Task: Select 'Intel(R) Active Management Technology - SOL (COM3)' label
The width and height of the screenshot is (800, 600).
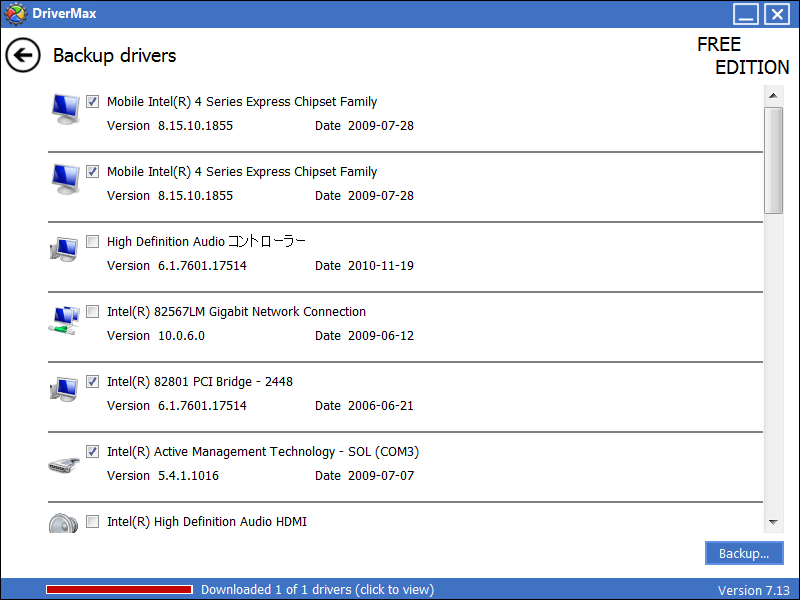Action: click(263, 452)
